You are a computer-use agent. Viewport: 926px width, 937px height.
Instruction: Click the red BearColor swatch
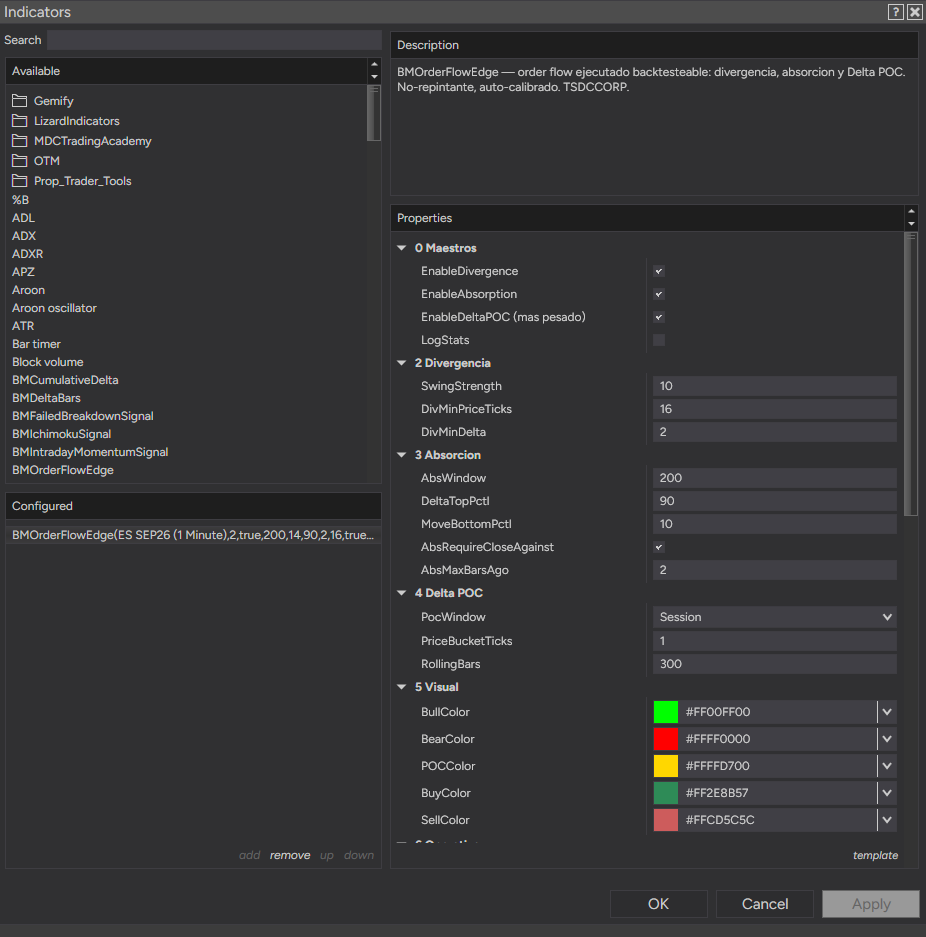666,739
